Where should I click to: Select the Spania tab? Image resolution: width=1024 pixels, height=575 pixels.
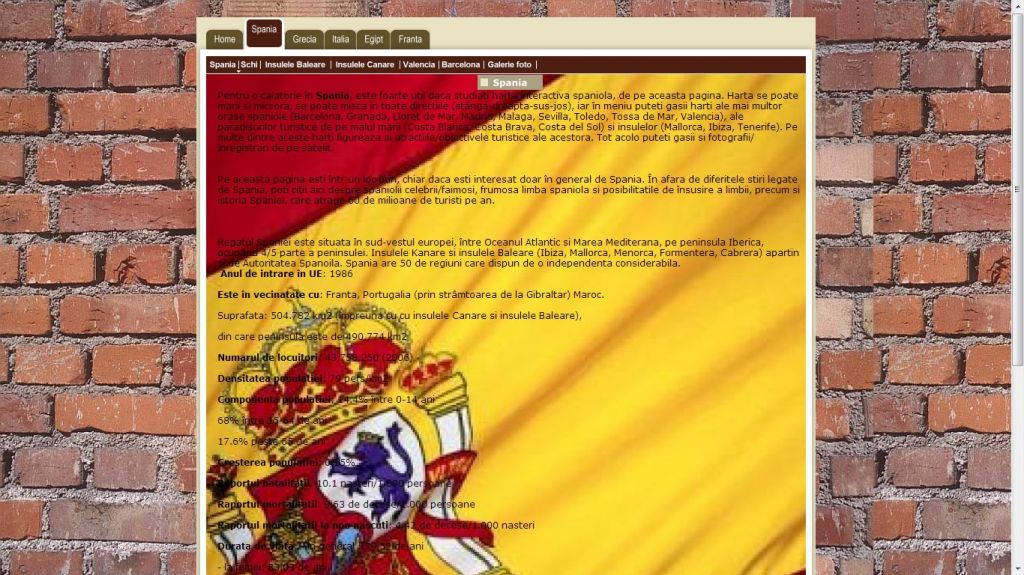pos(264,31)
